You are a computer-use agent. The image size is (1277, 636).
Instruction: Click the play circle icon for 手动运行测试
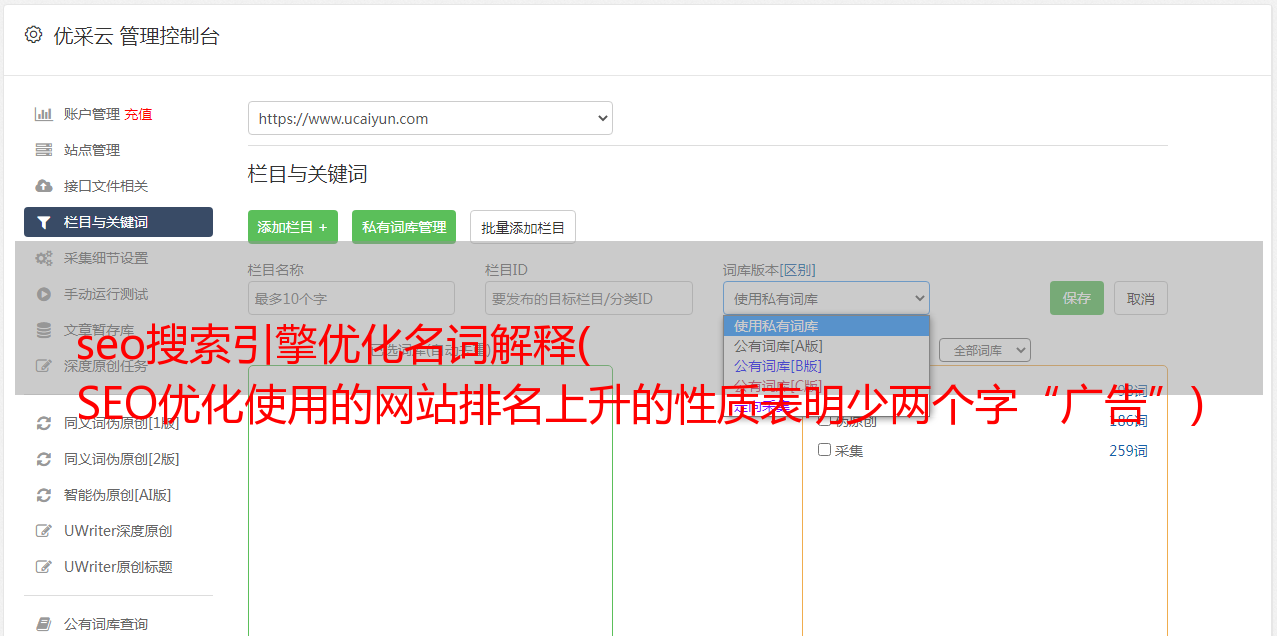click(44, 294)
